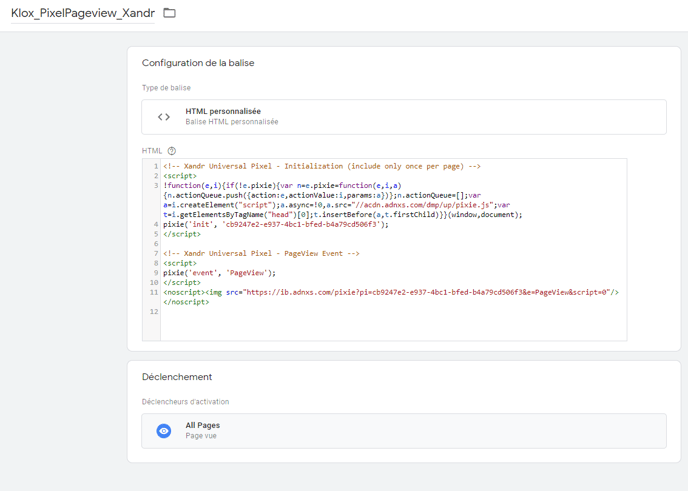This screenshot has height=491, width=688.
Task: Click the folder icon next to tag name
Action: [x=169, y=13]
